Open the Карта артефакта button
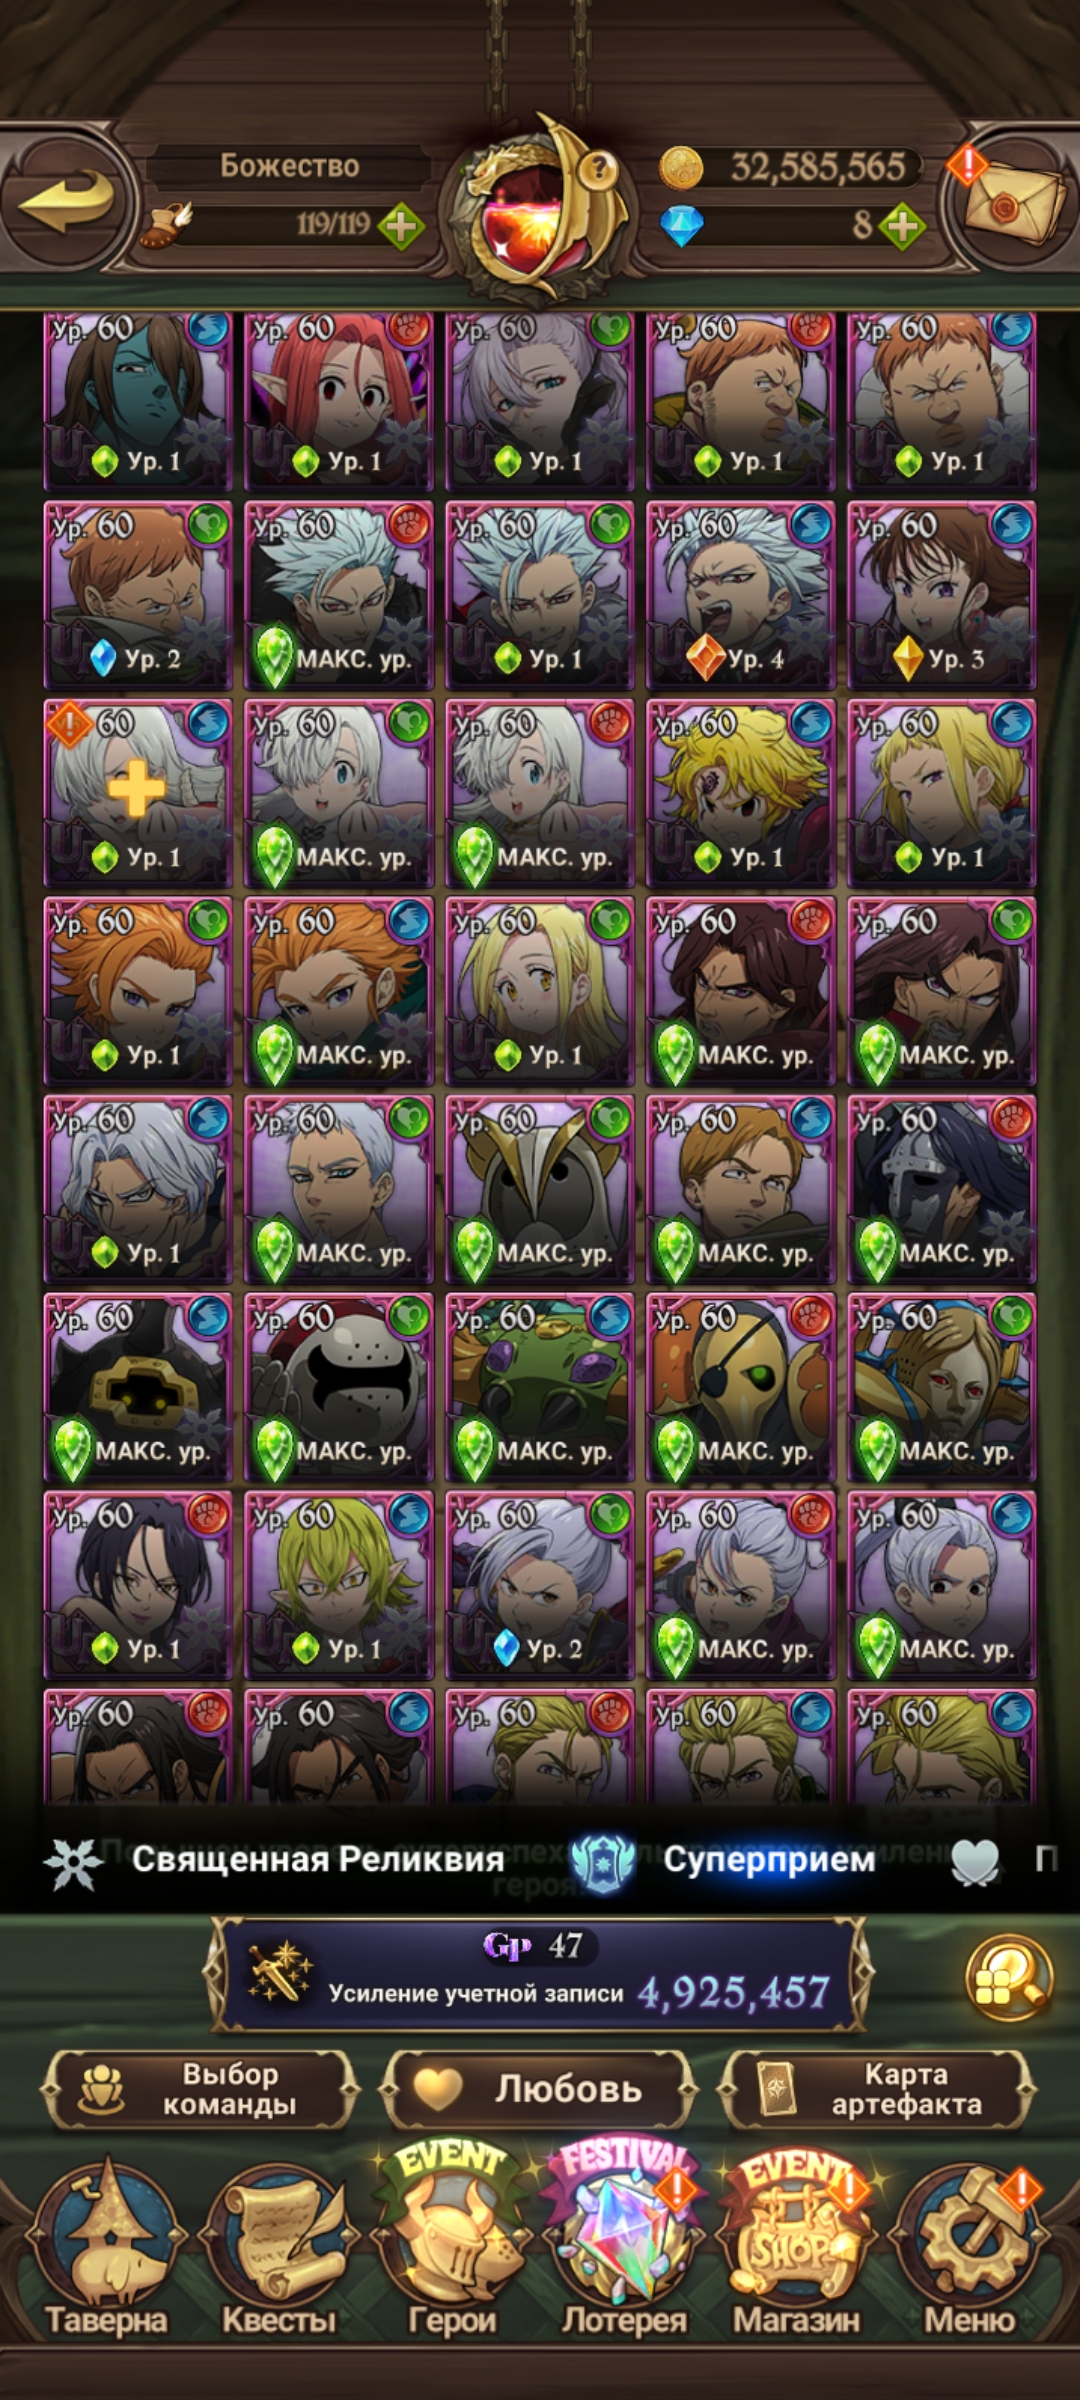Viewport: 1080px width, 2400px height. (878, 2088)
